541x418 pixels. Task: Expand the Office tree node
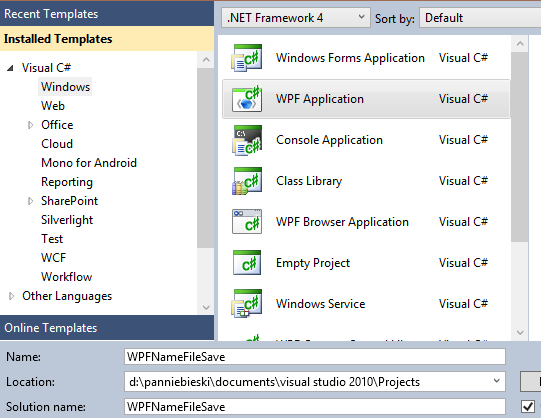30,125
